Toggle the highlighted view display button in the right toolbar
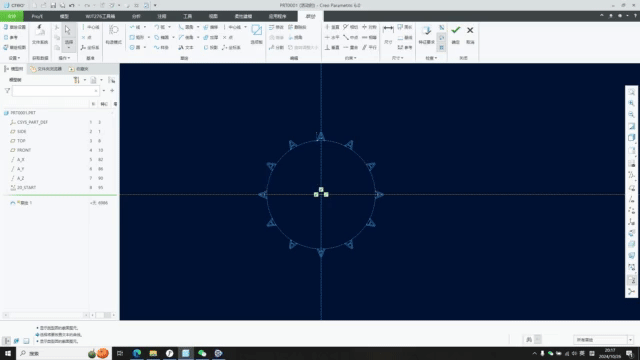 click(631, 280)
